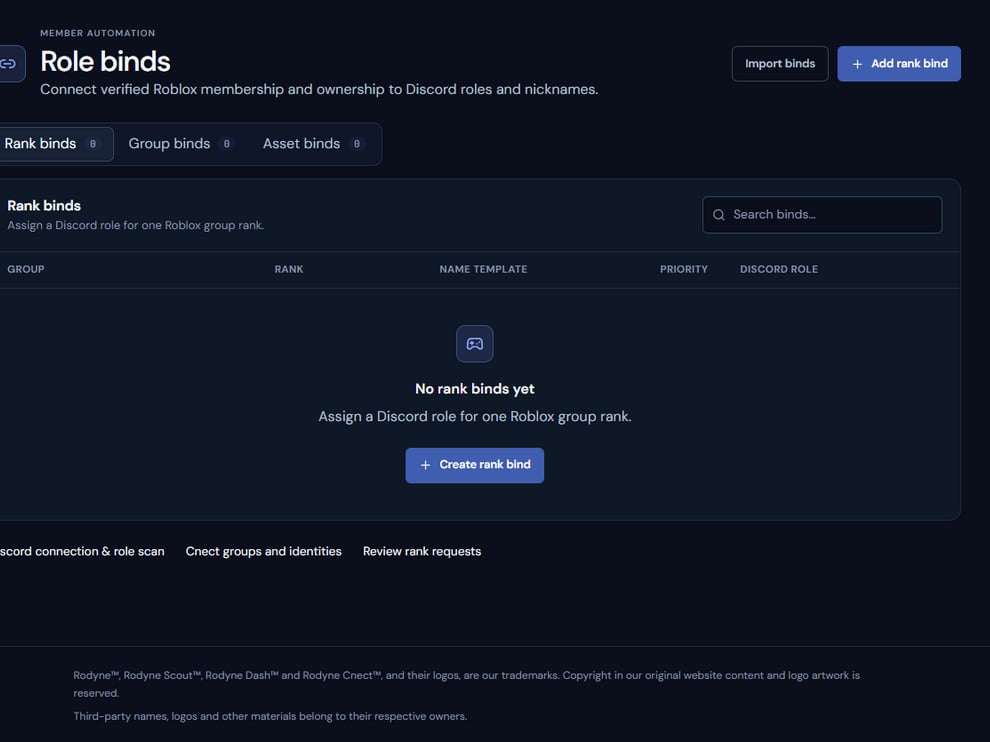Open the Asset binds tab
The image size is (990, 742).
[x=313, y=144]
